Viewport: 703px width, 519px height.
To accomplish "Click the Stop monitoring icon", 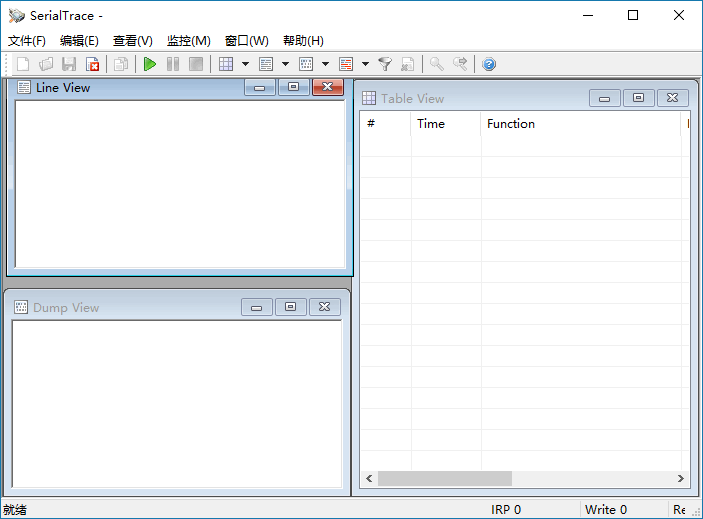I will (x=196, y=64).
